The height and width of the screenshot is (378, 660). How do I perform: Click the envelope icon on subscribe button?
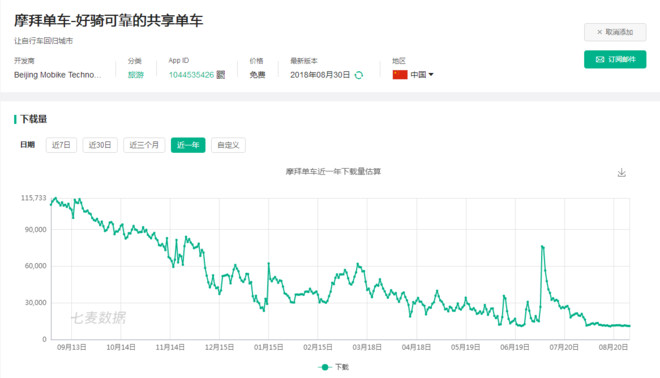[x=600, y=59]
